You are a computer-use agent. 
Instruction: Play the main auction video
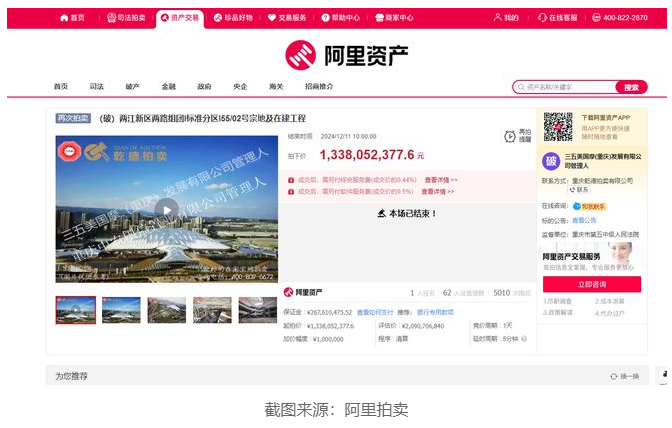point(167,210)
